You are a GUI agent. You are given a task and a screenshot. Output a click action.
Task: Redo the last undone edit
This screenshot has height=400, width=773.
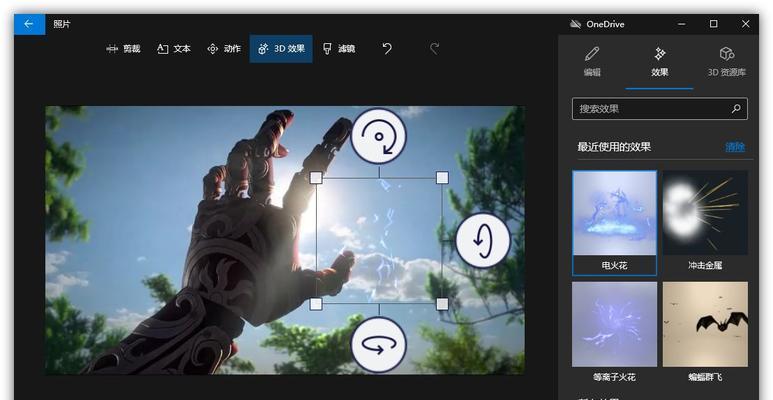434,49
